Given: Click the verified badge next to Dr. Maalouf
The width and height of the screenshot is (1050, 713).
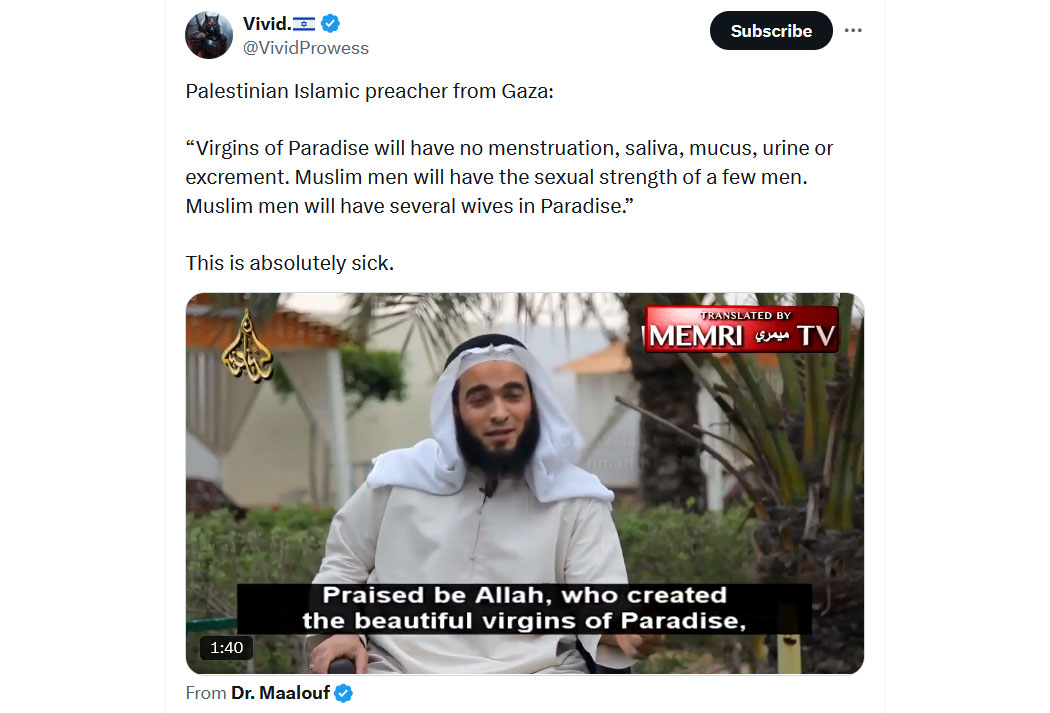Looking at the screenshot, I should pyautogui.click(x=344, y=693).
